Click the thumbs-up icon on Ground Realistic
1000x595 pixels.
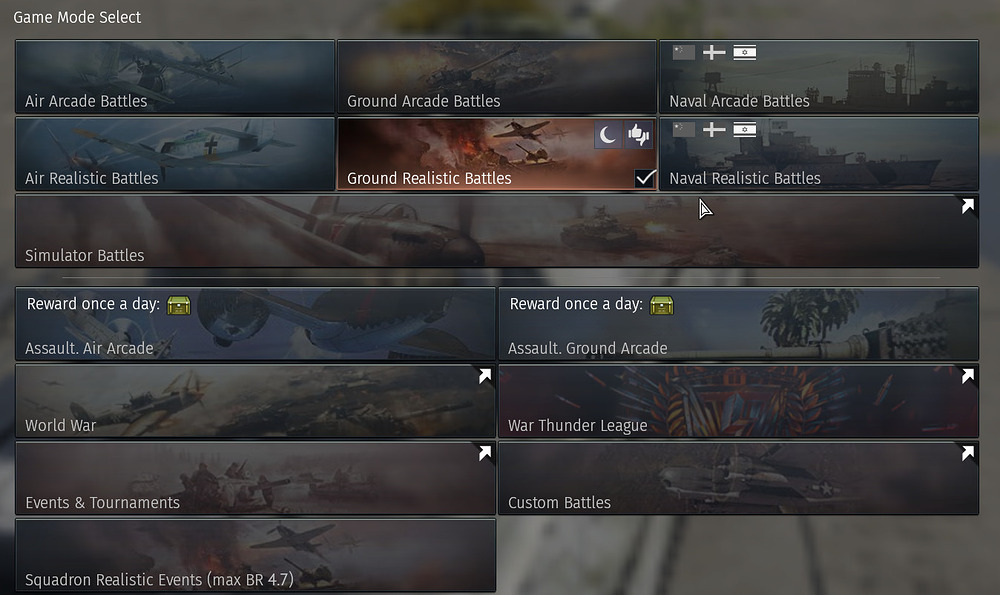click(x=638, y=135)
